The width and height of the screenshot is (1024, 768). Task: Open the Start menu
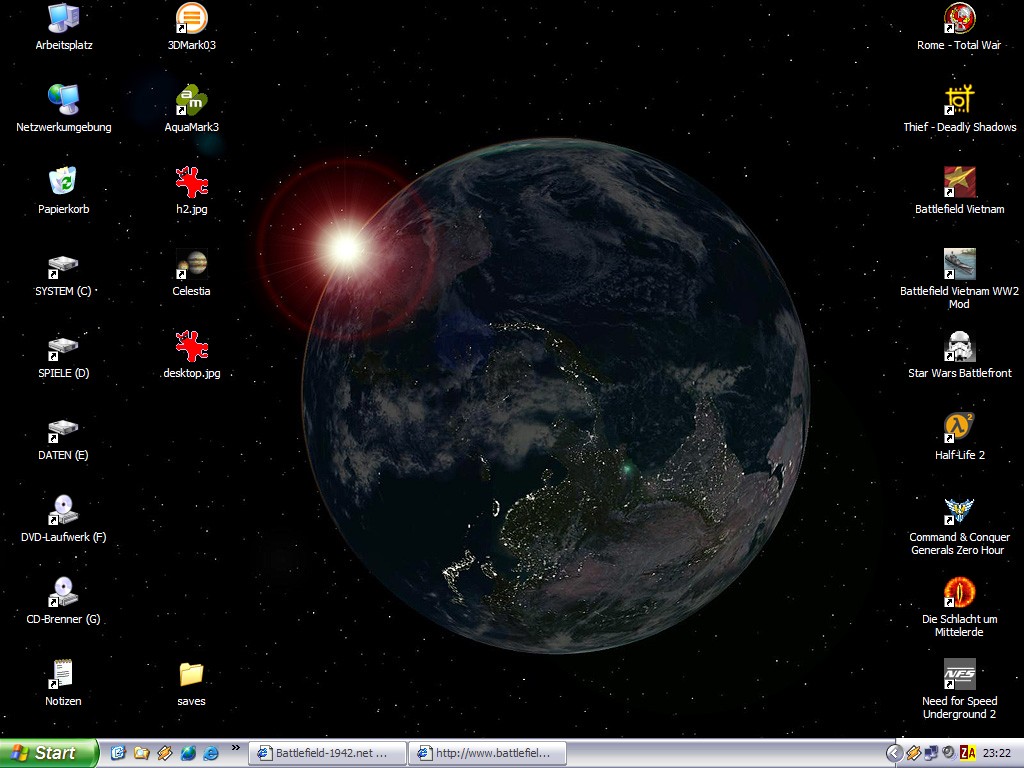(x=48, y=753)
